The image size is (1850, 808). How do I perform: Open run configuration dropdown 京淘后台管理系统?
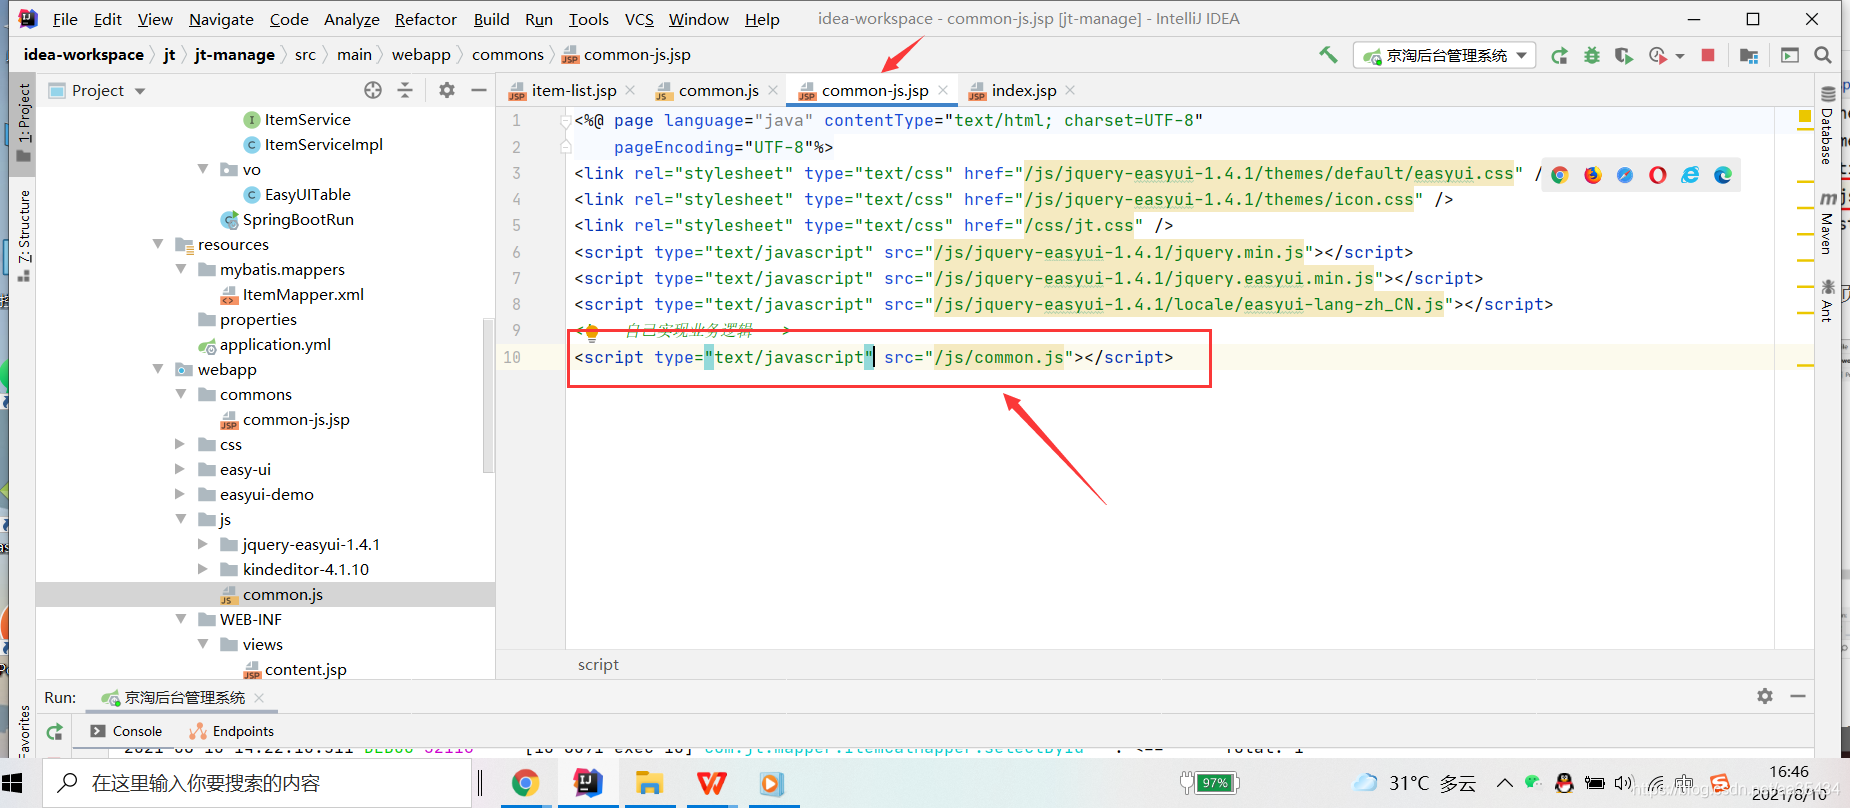point(1445,56)
